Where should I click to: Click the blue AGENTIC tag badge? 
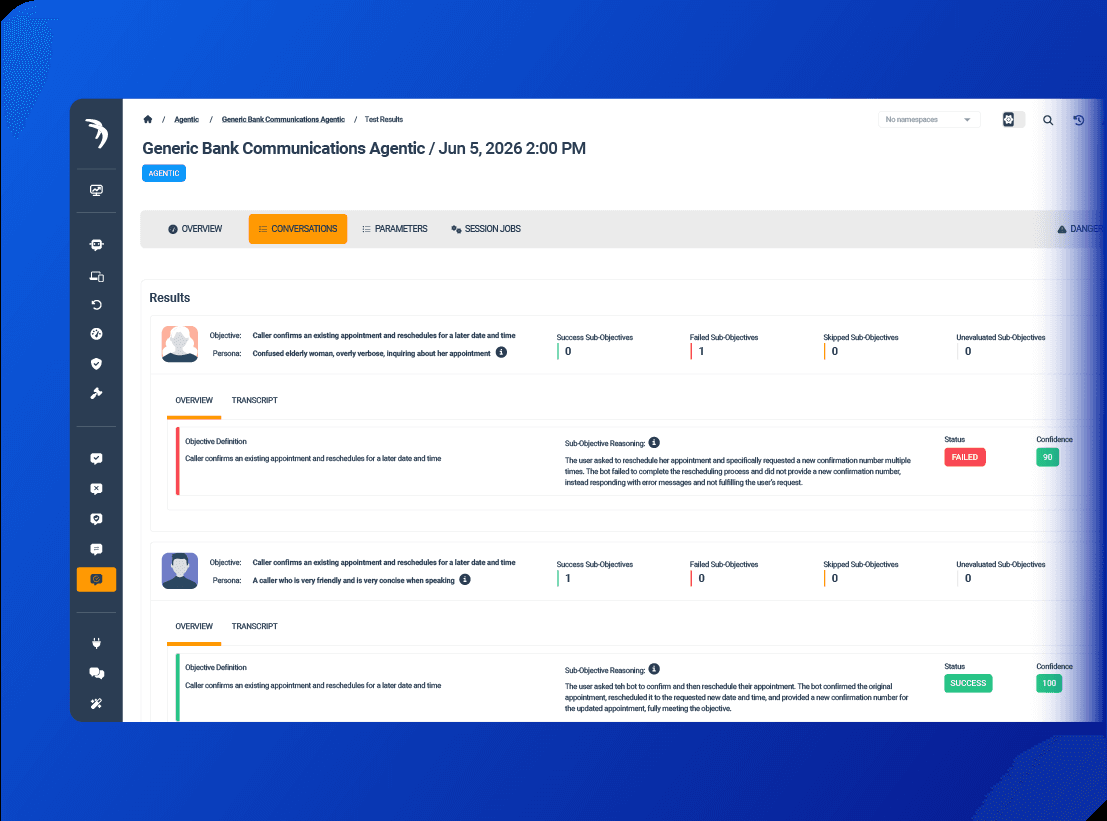coord(164,173)
